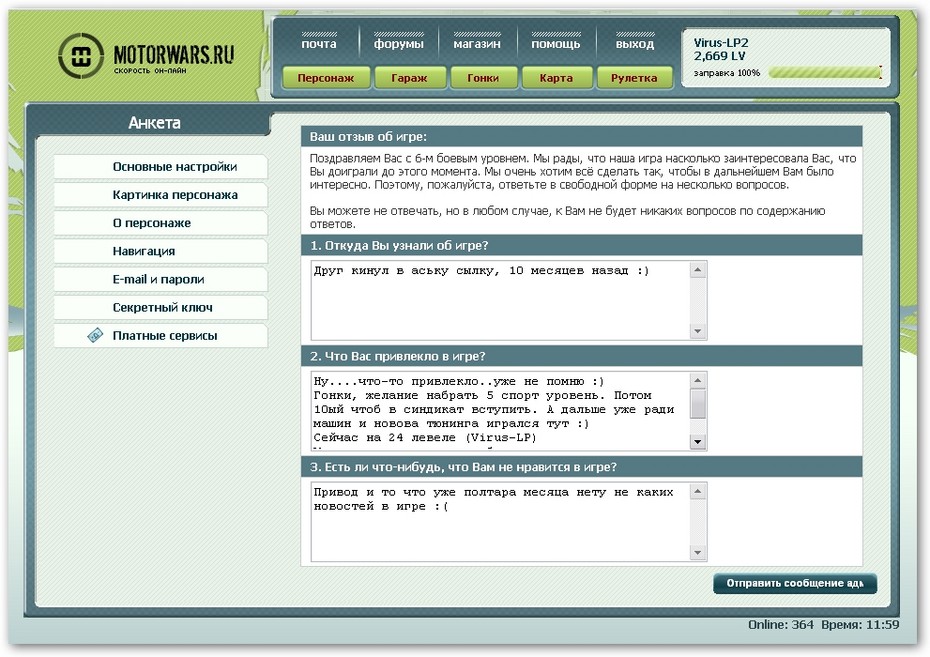
Task: Click down arrow in first answer box
Action: [x=698, y=331]
